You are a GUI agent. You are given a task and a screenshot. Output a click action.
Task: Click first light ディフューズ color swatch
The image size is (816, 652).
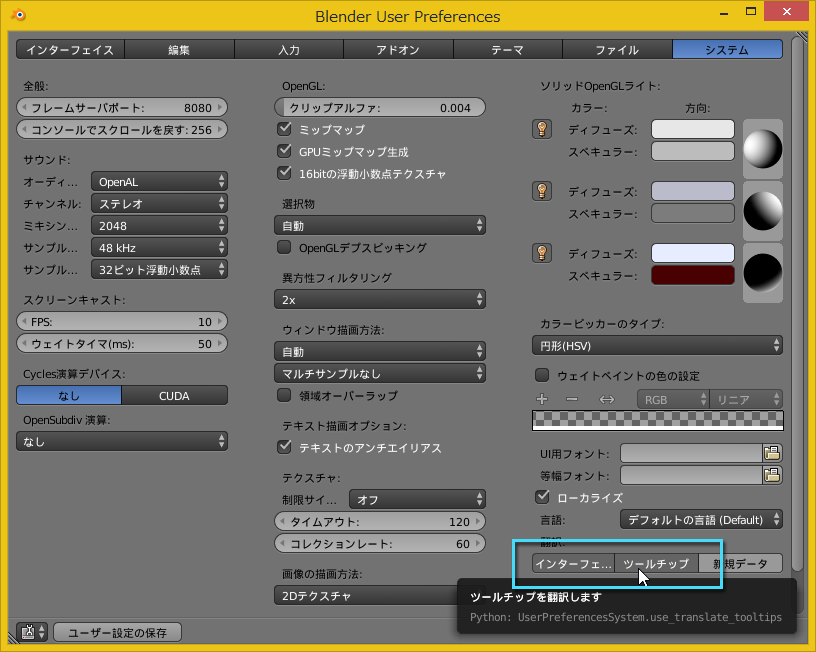[693, 129]
